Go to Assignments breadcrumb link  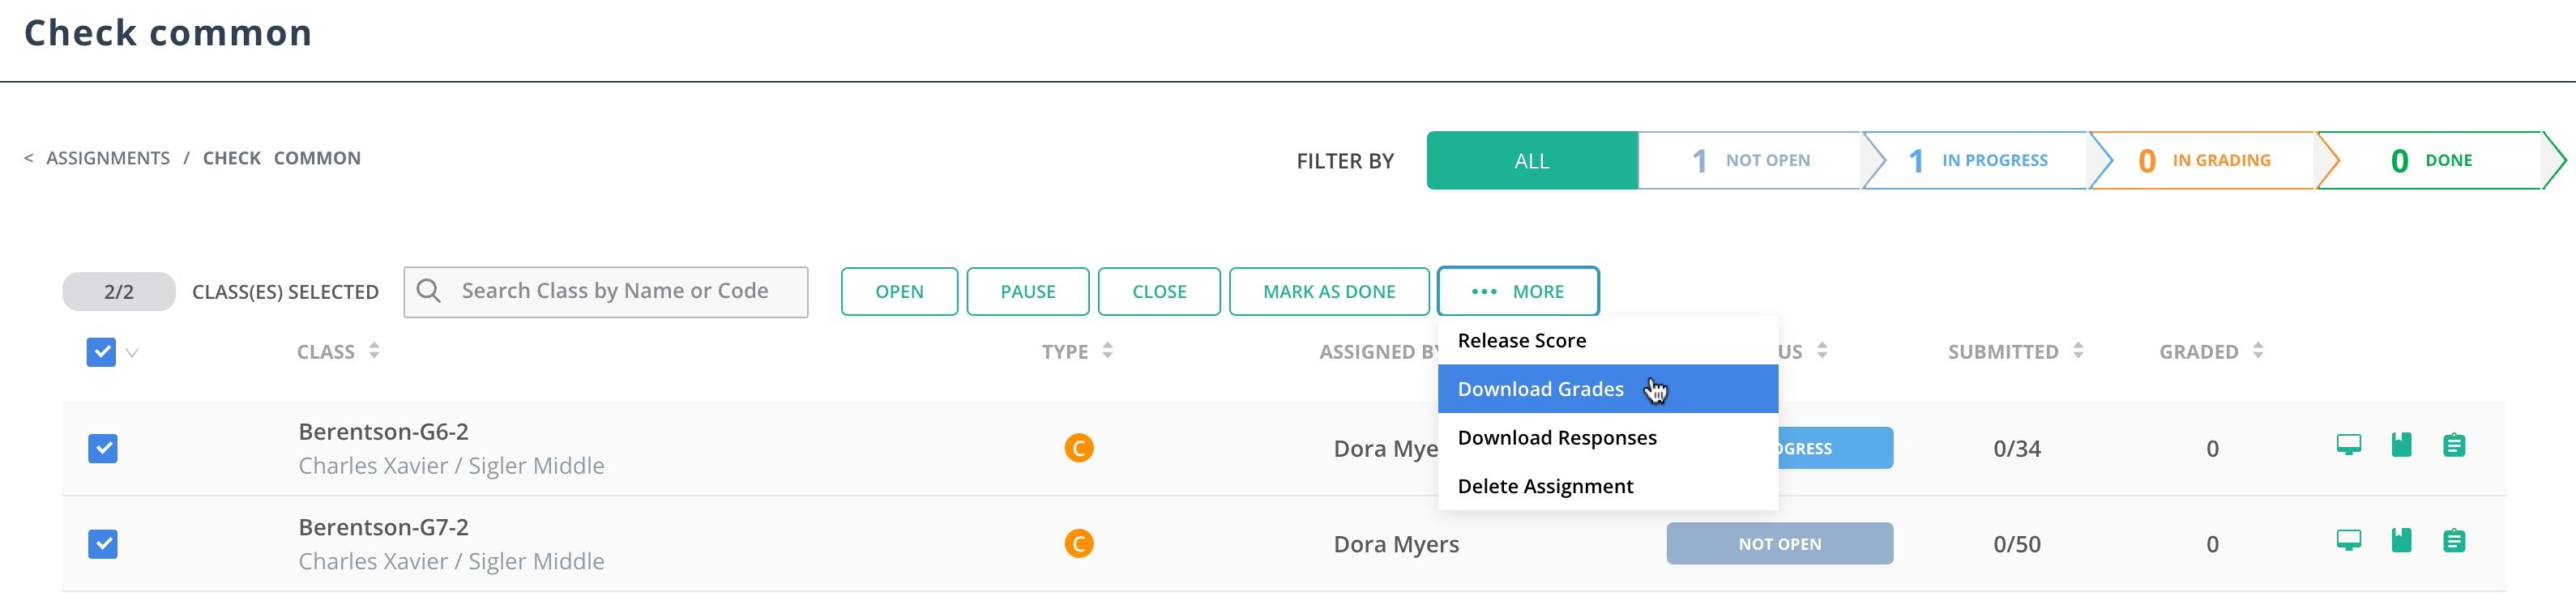click(108, 158)
